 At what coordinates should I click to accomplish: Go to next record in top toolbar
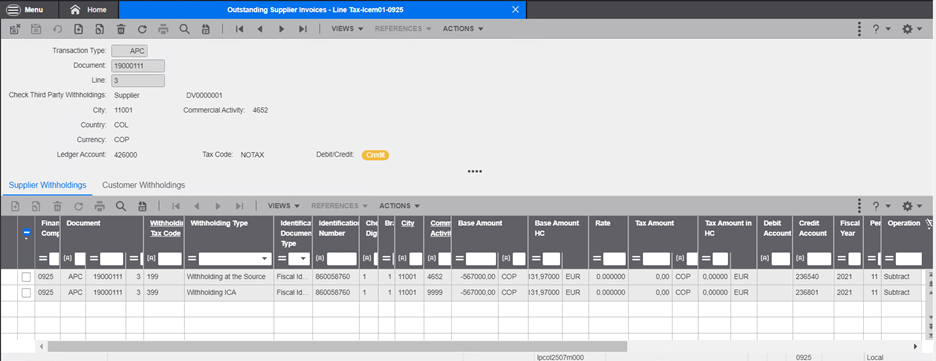point(282,29)
